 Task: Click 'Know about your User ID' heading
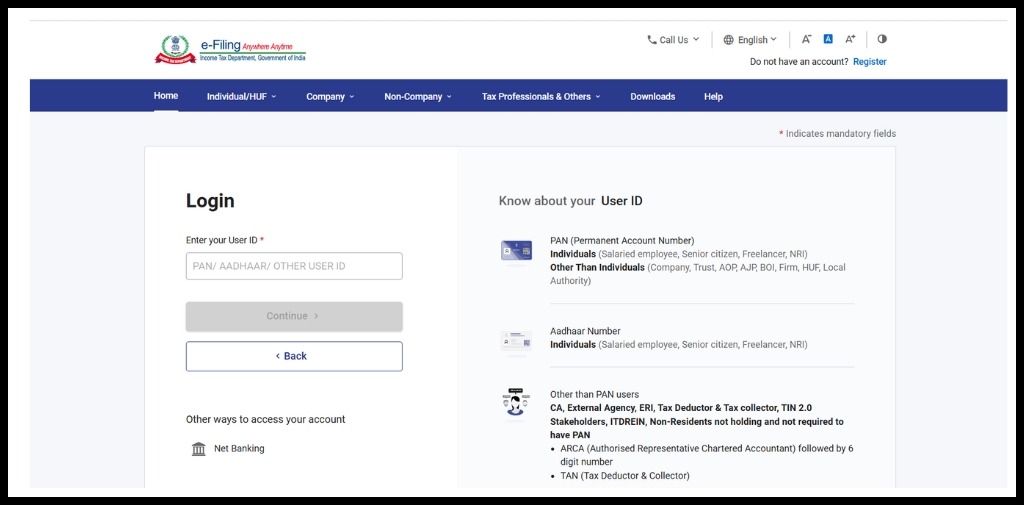point(571,201)
